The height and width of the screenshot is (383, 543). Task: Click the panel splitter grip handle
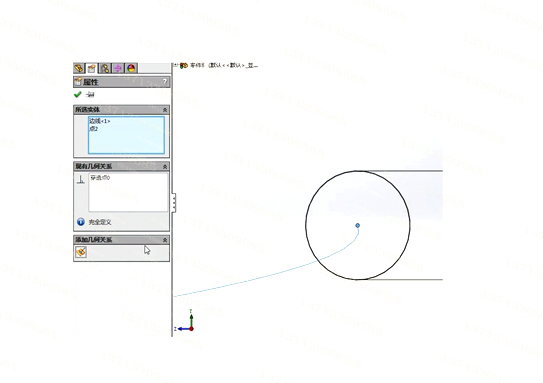174,203
